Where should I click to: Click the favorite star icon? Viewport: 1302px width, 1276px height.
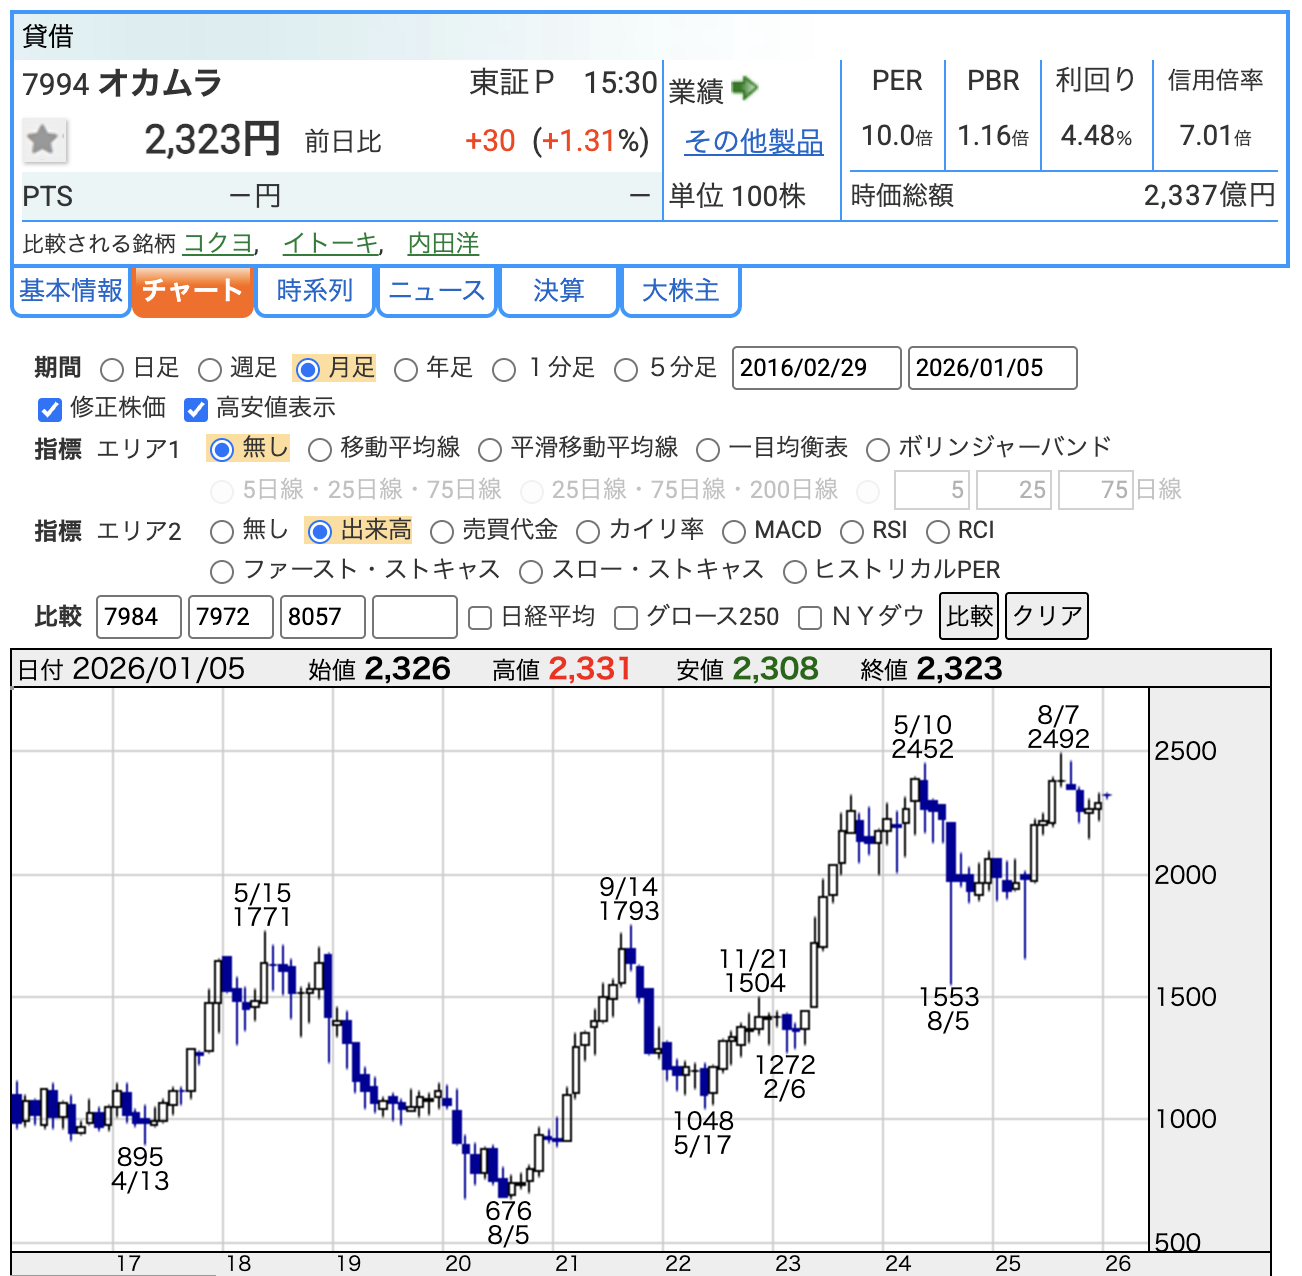(x=44, y=140)
